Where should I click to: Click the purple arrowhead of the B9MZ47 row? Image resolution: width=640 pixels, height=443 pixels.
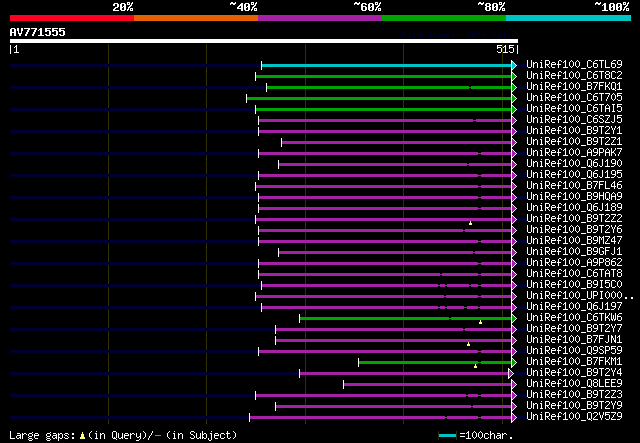click(514, 242)
